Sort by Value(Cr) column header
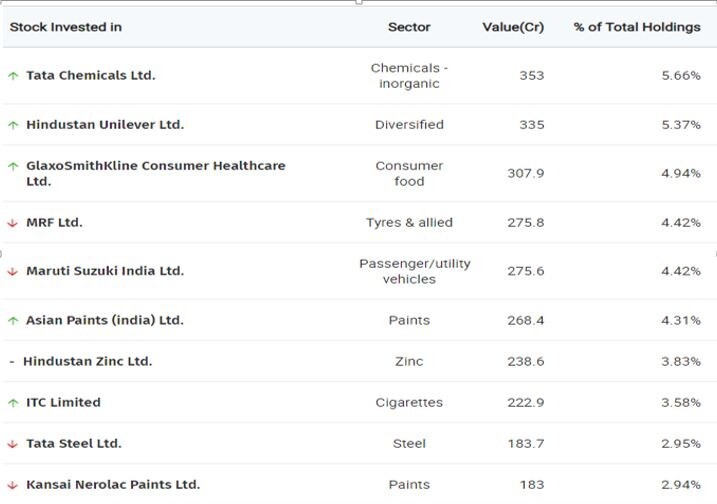The width and height of the screenshot is (717, 504). tap(513, 27)
